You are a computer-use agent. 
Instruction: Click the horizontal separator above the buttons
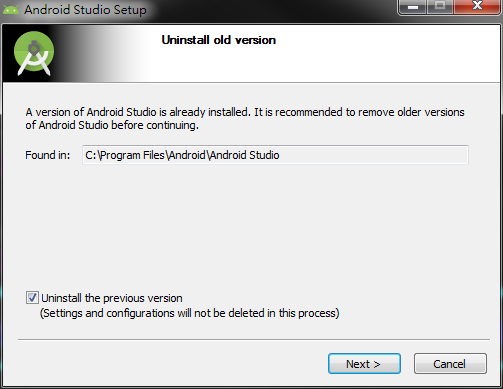coord(254,340)
